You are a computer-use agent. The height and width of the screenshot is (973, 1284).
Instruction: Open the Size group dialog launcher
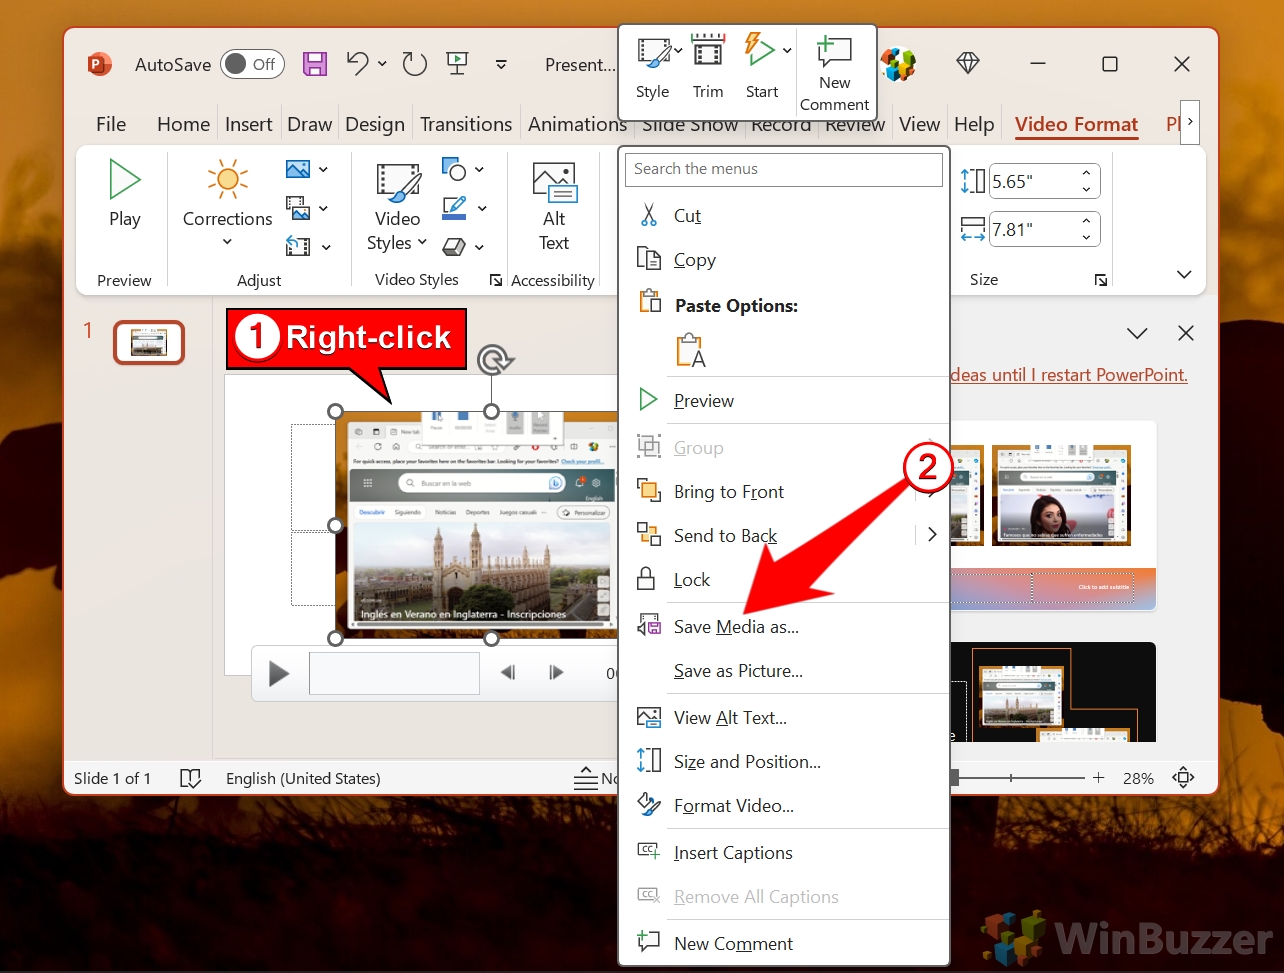click(x=1101, y=280)
